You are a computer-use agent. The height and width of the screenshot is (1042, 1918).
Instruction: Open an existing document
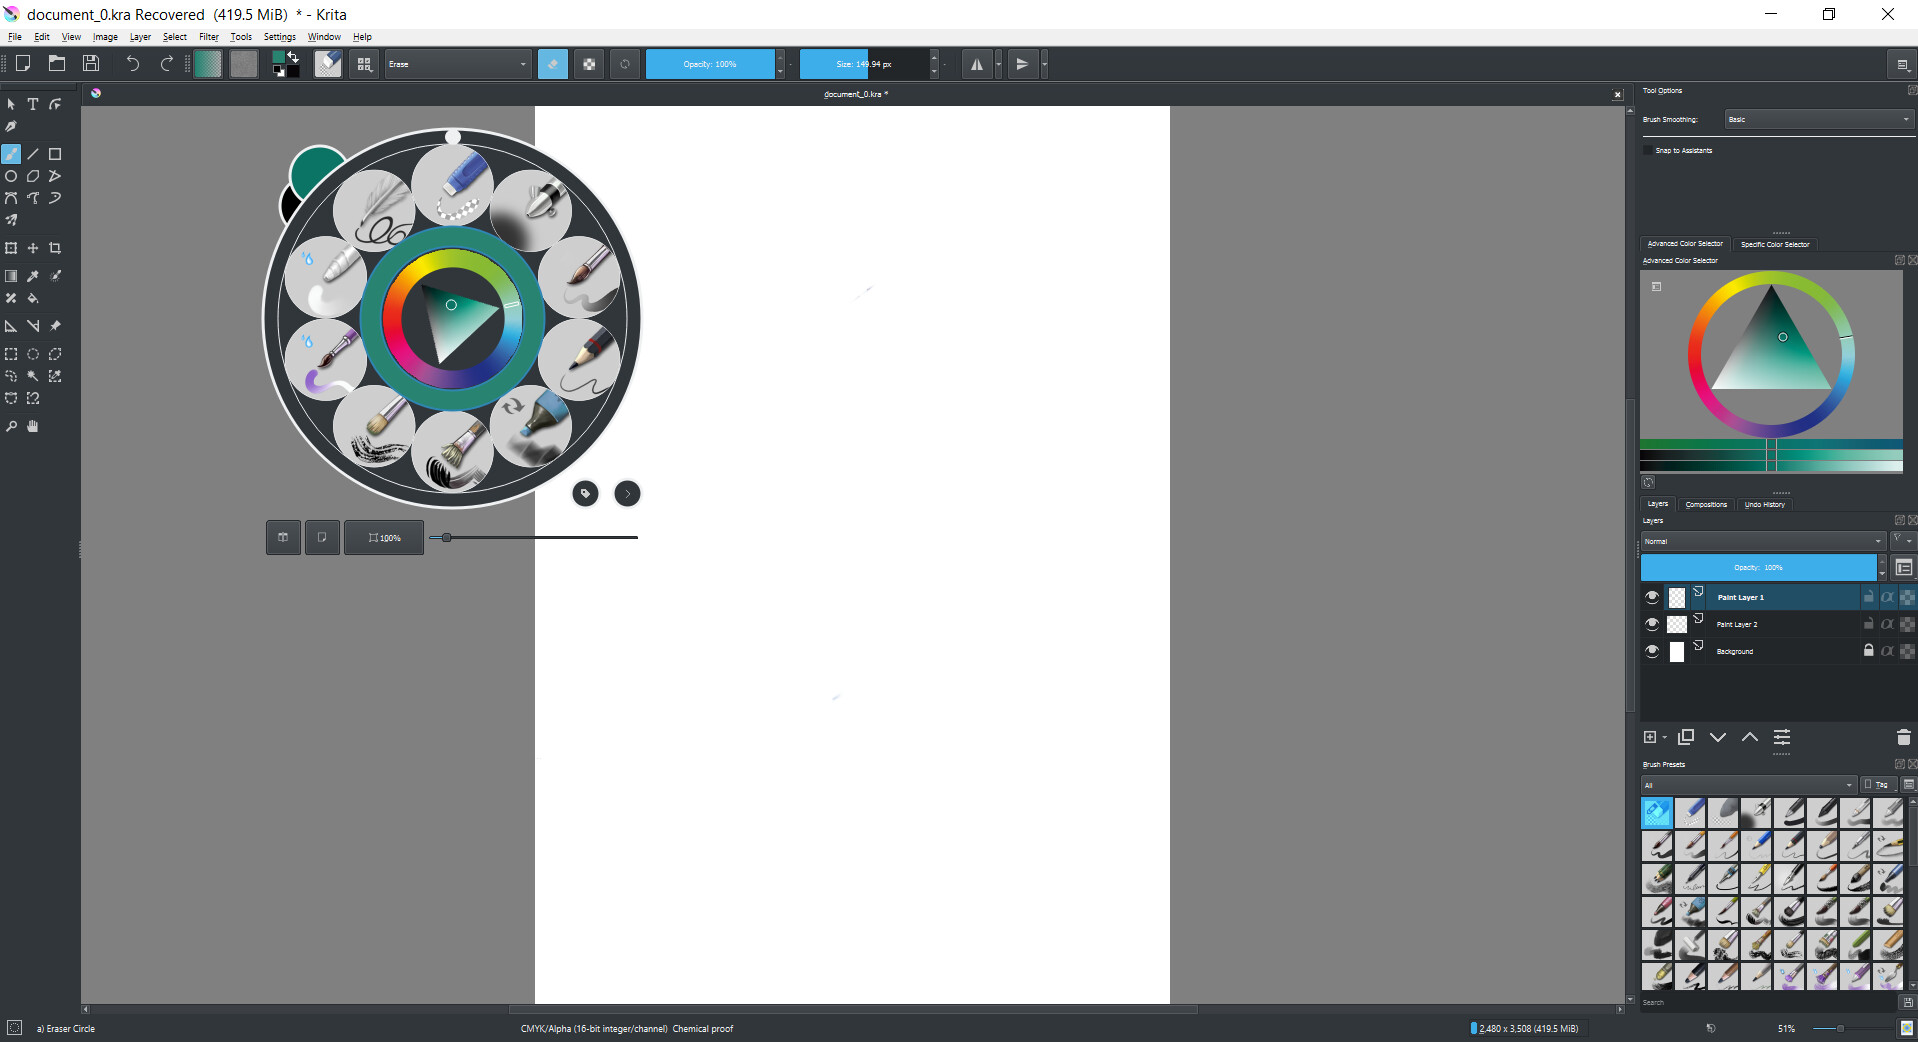pos(57,64)
